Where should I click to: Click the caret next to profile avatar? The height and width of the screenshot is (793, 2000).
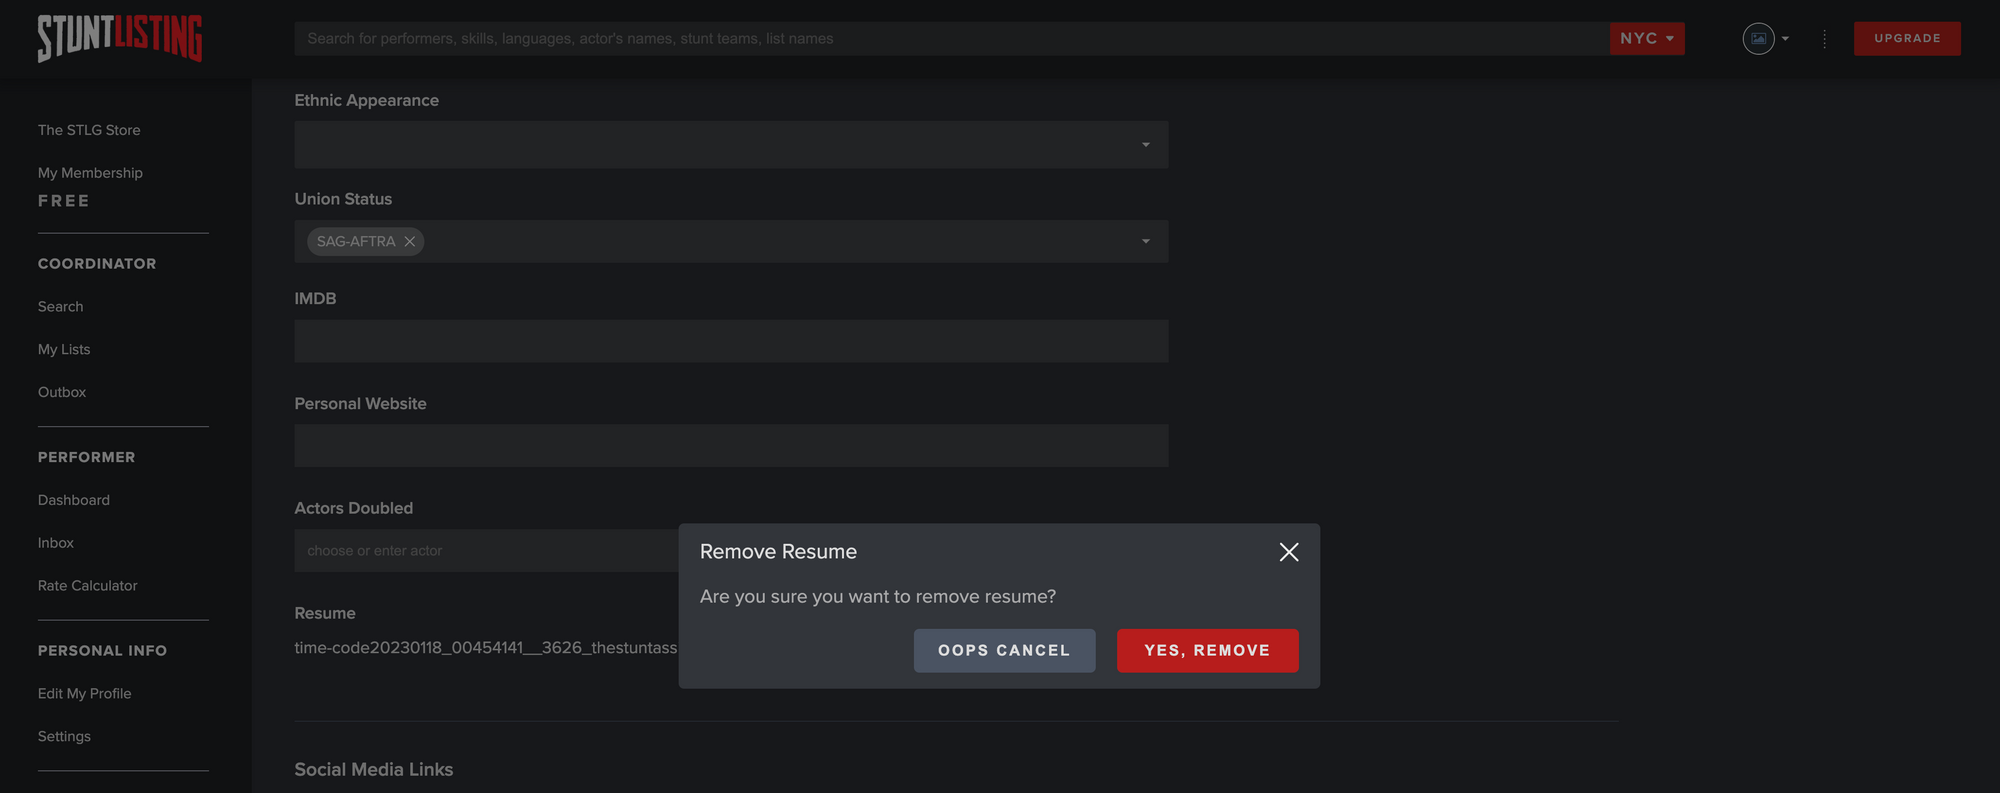click(1785, 39)
